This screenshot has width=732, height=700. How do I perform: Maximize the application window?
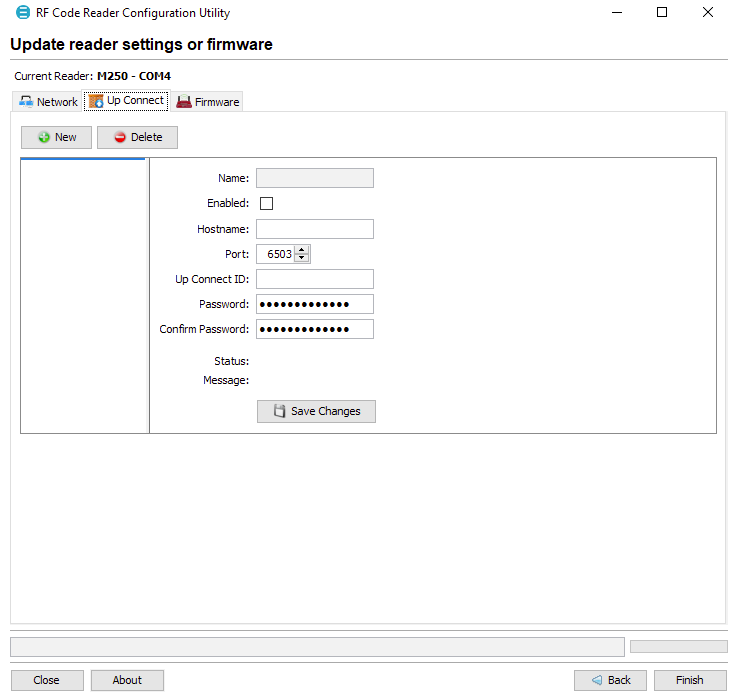(661, 13)
